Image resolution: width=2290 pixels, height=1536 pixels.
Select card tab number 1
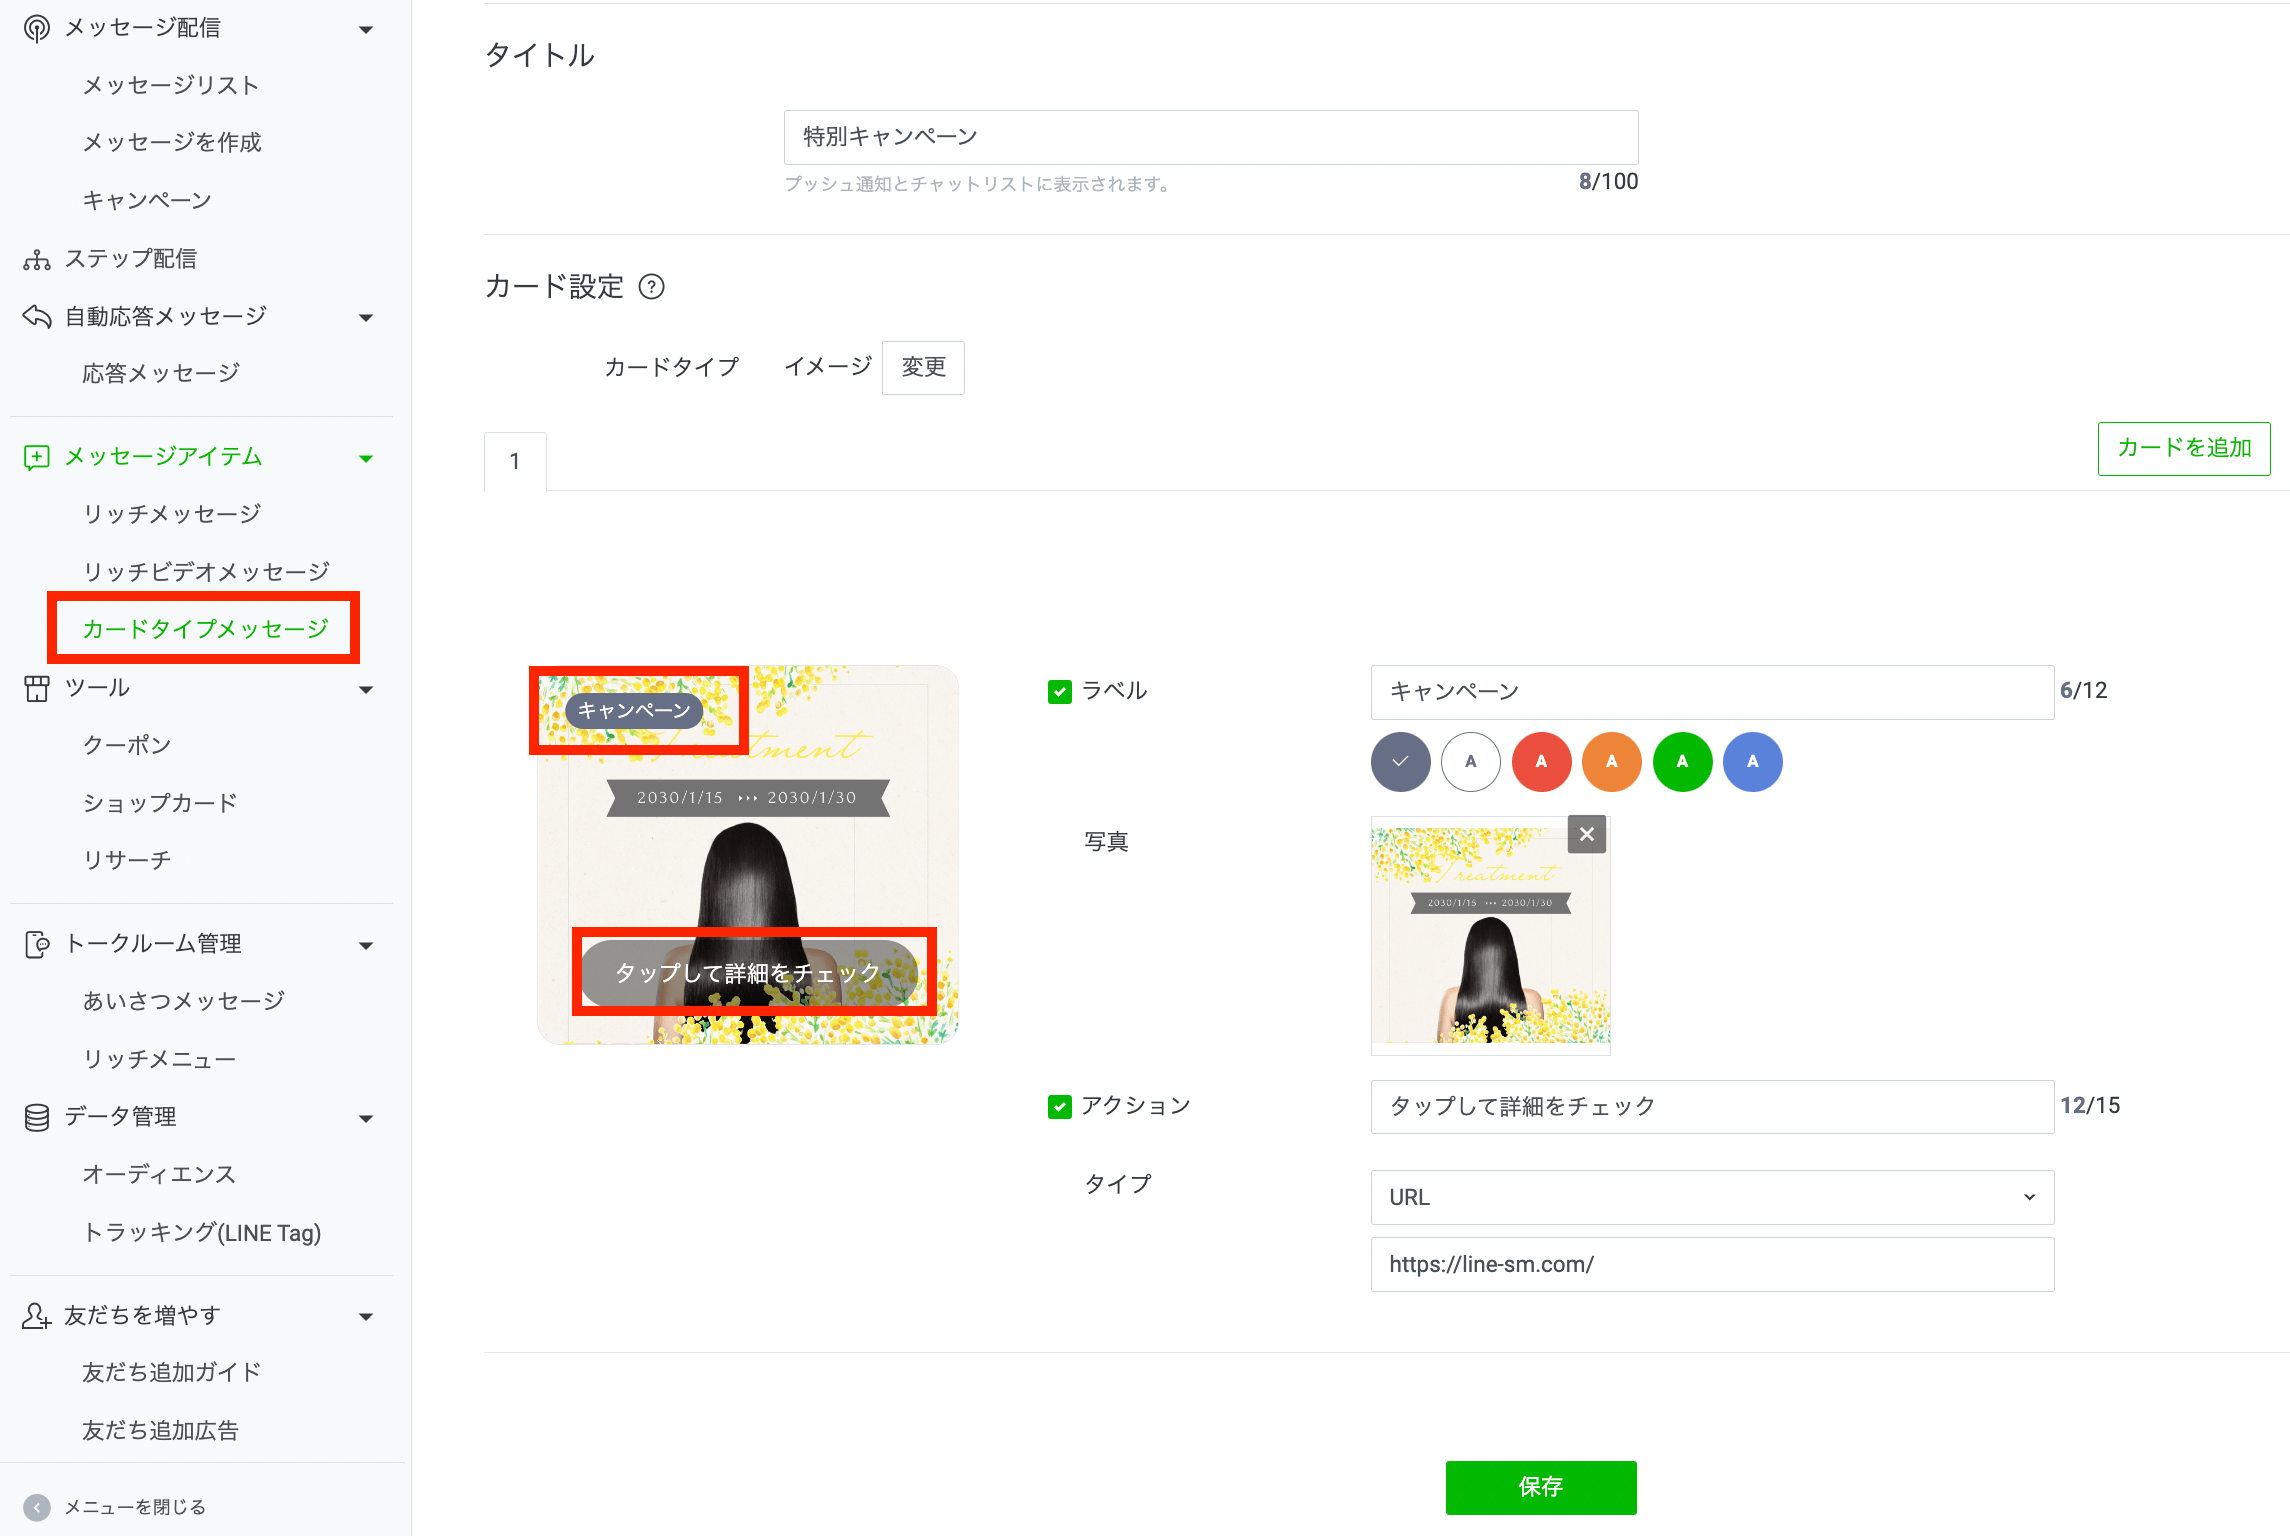tap(515, 461)
